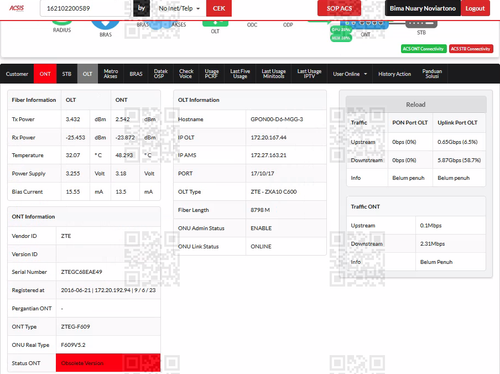Screen dimensions: 500x374
Task: Click the Traffic ONT info Belum Penuh
Action: (436, 262)
